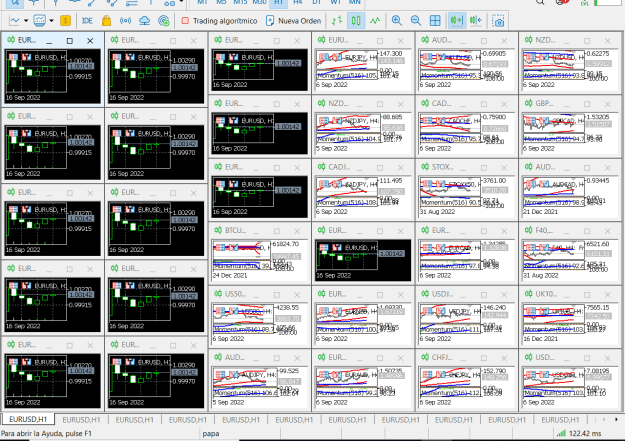Image resolution: width=625 pixels, height=441 pixels.
Task: Tile chart windows with grid icon
Action: click(x=435, y=21)
